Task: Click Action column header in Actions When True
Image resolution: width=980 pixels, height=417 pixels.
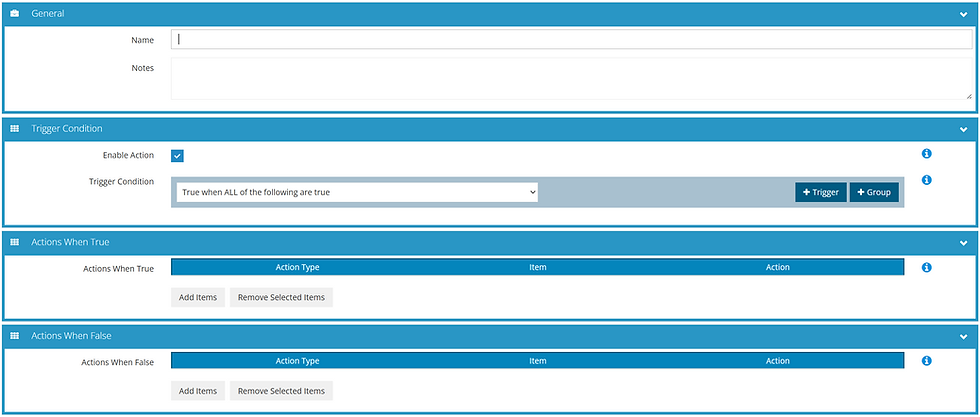Action: pyautogui.click(x=778, y=267)
